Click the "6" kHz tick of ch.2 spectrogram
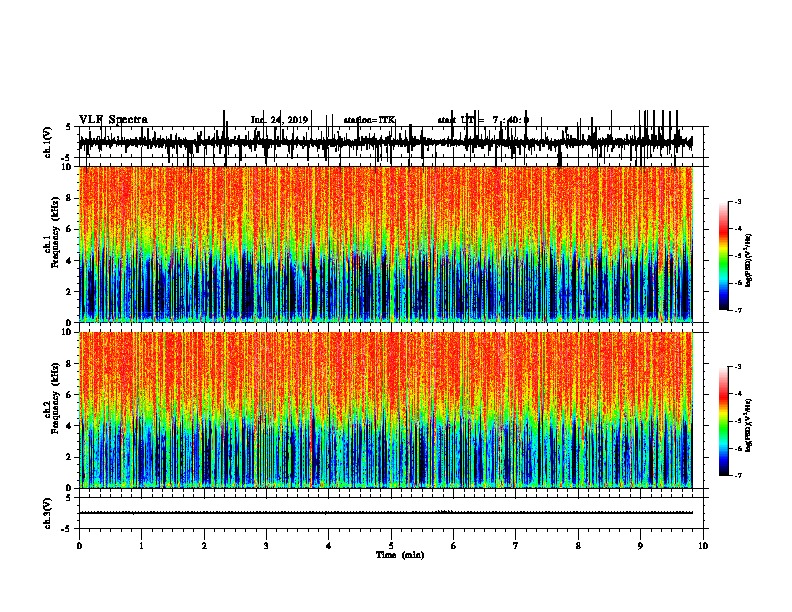 point(70,394)
